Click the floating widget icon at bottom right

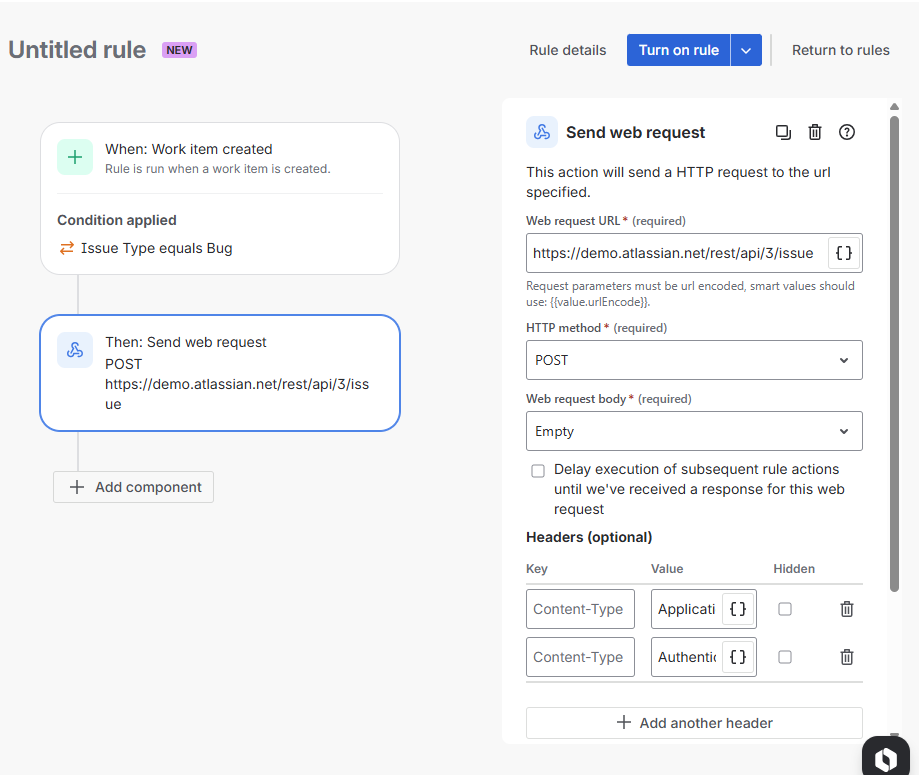885,759
